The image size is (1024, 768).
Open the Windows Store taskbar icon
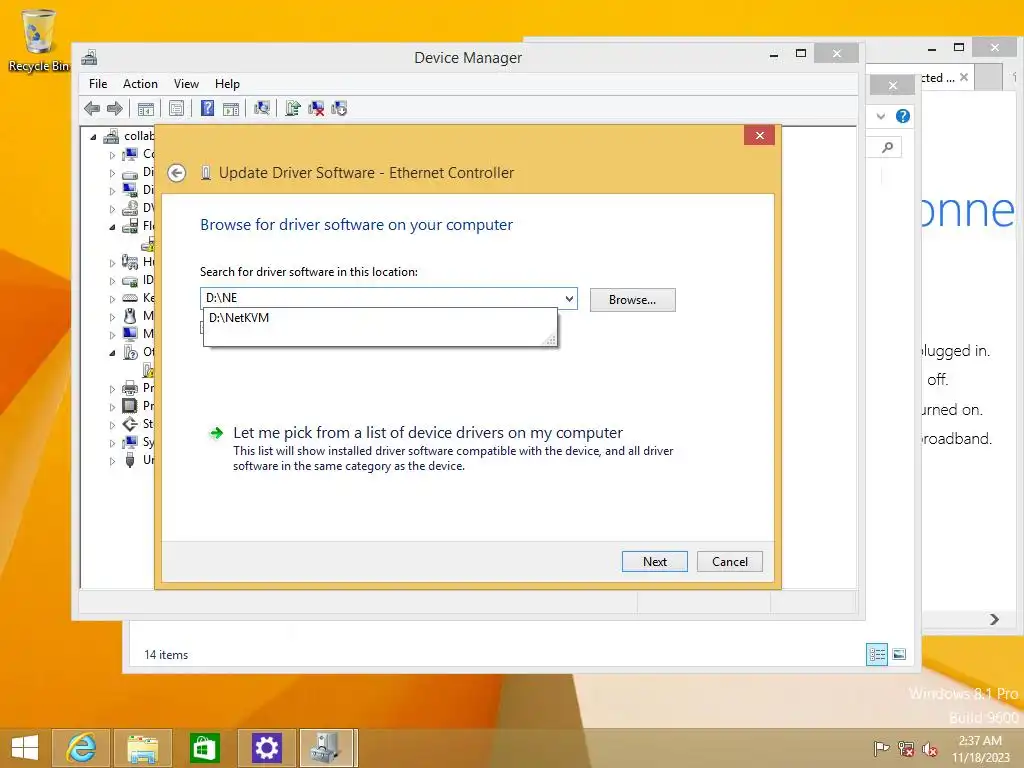(204, 748)
